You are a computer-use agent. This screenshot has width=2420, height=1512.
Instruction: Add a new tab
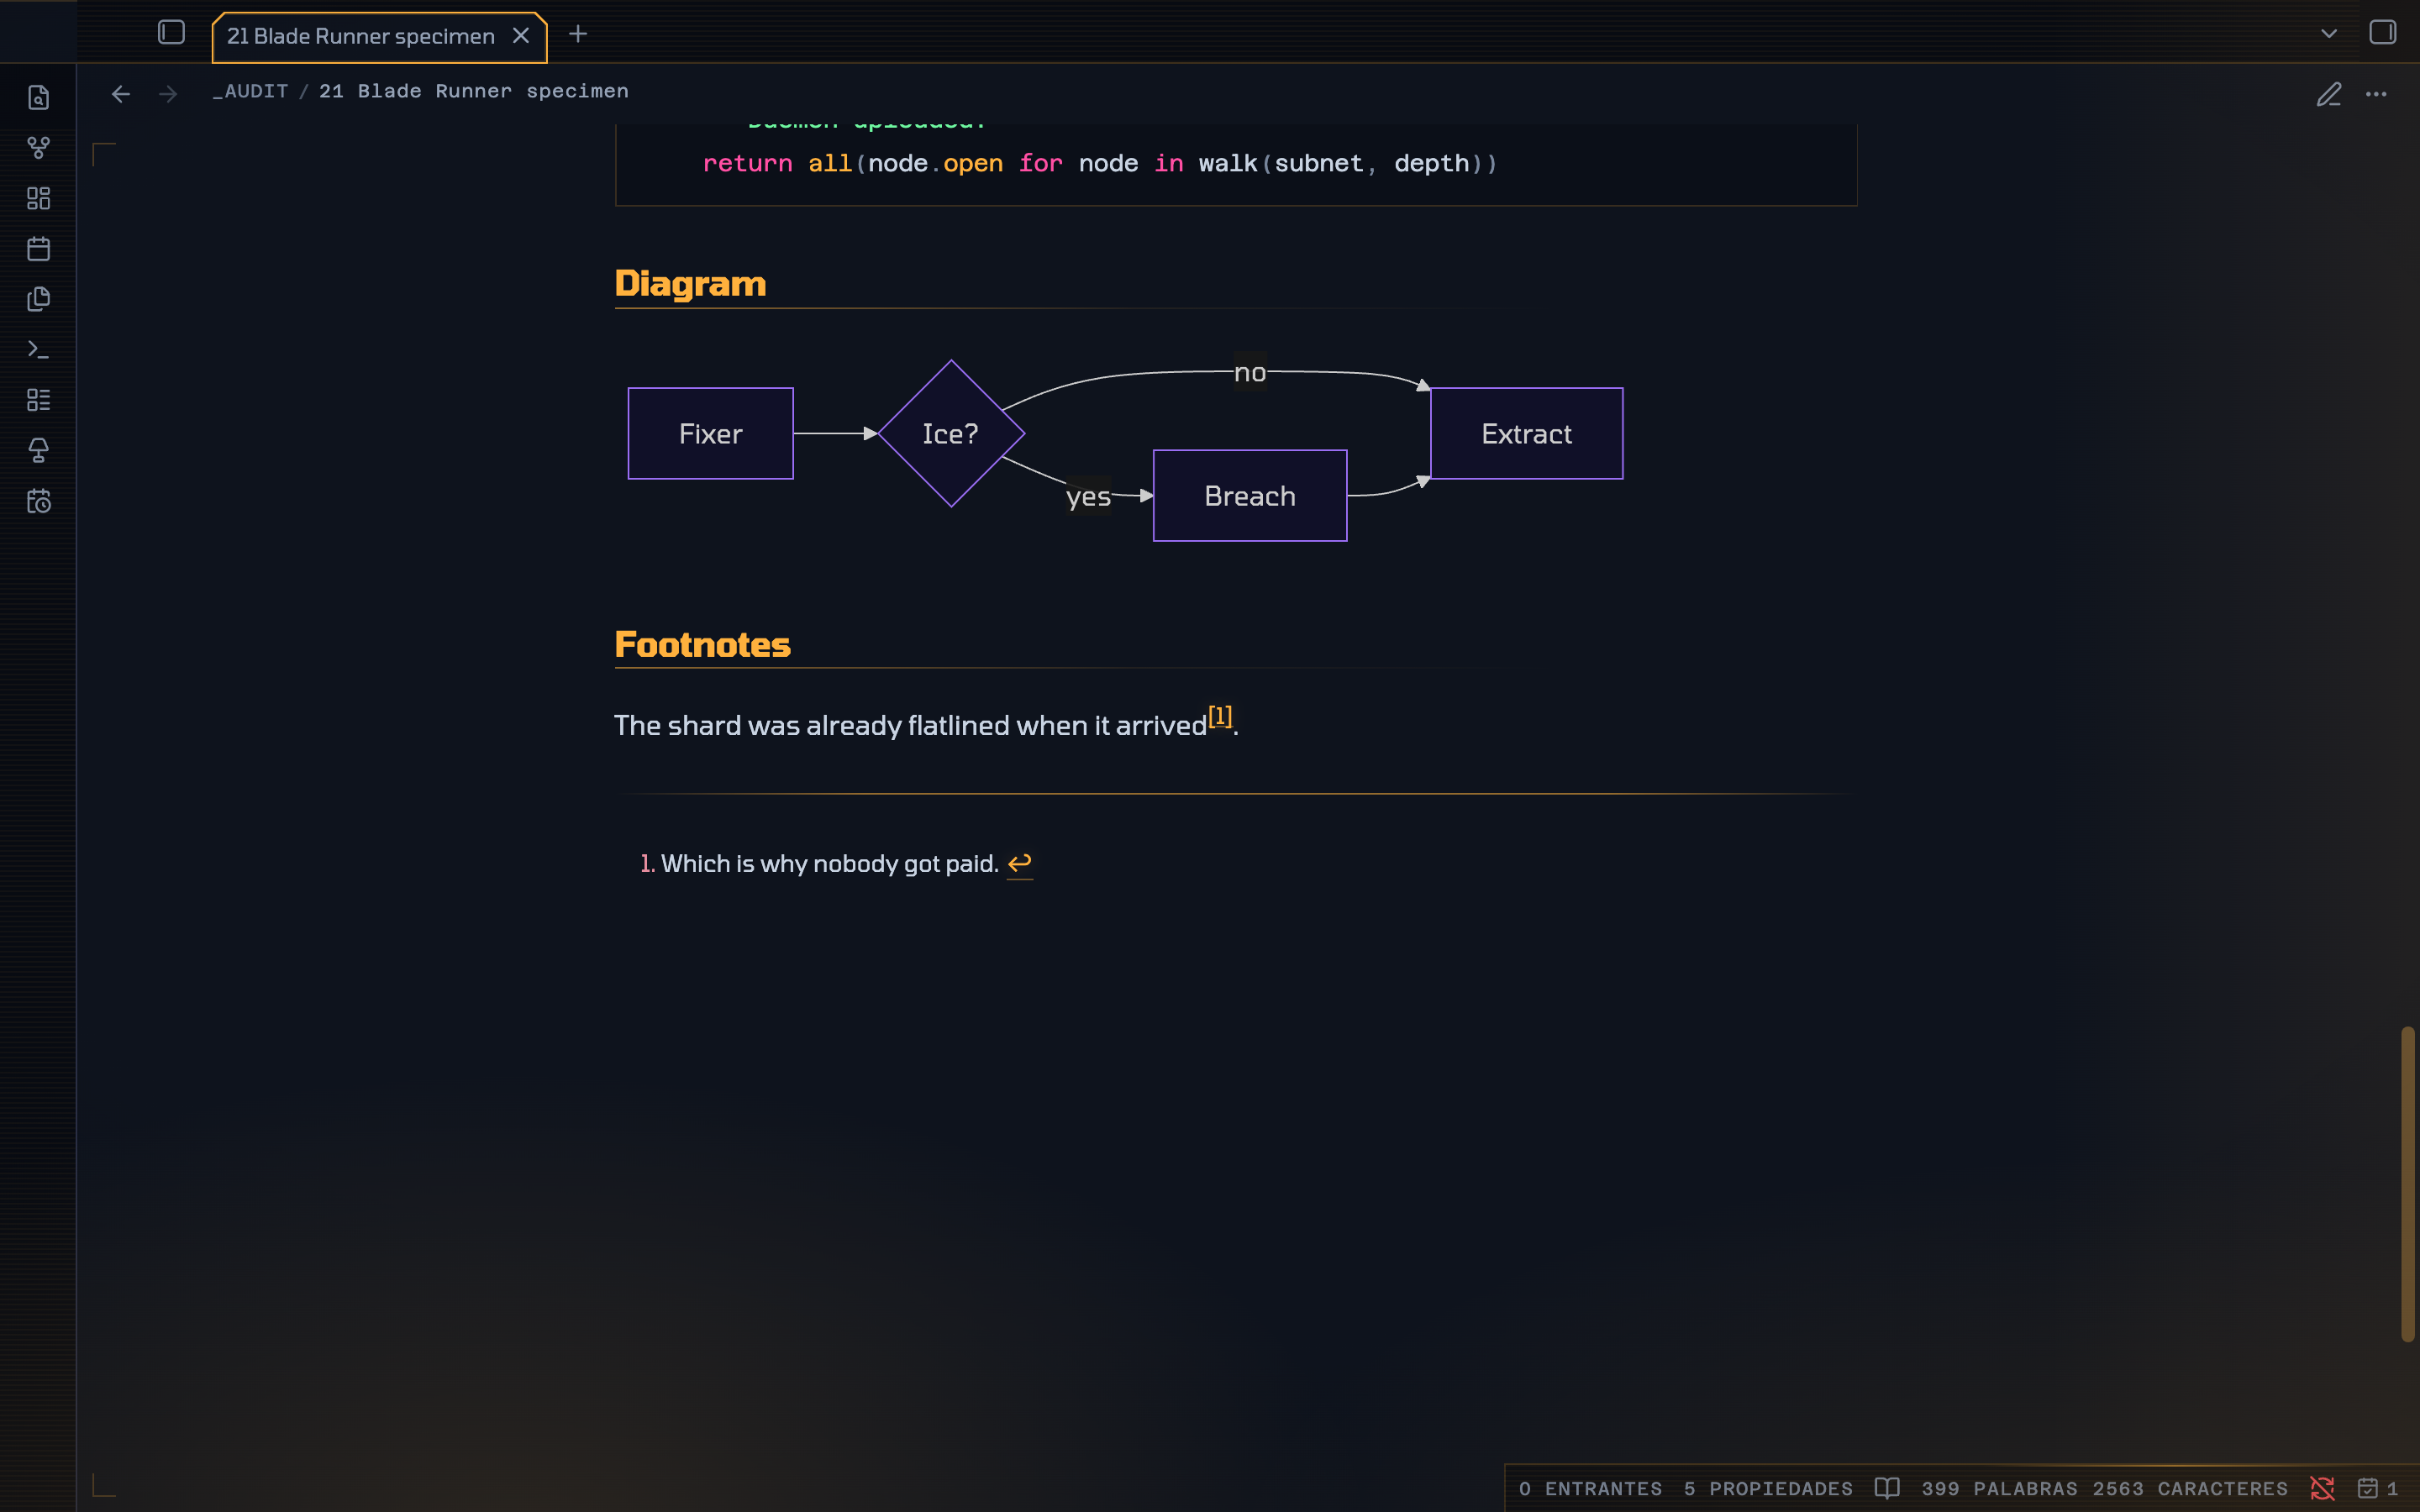click(578, 34)
